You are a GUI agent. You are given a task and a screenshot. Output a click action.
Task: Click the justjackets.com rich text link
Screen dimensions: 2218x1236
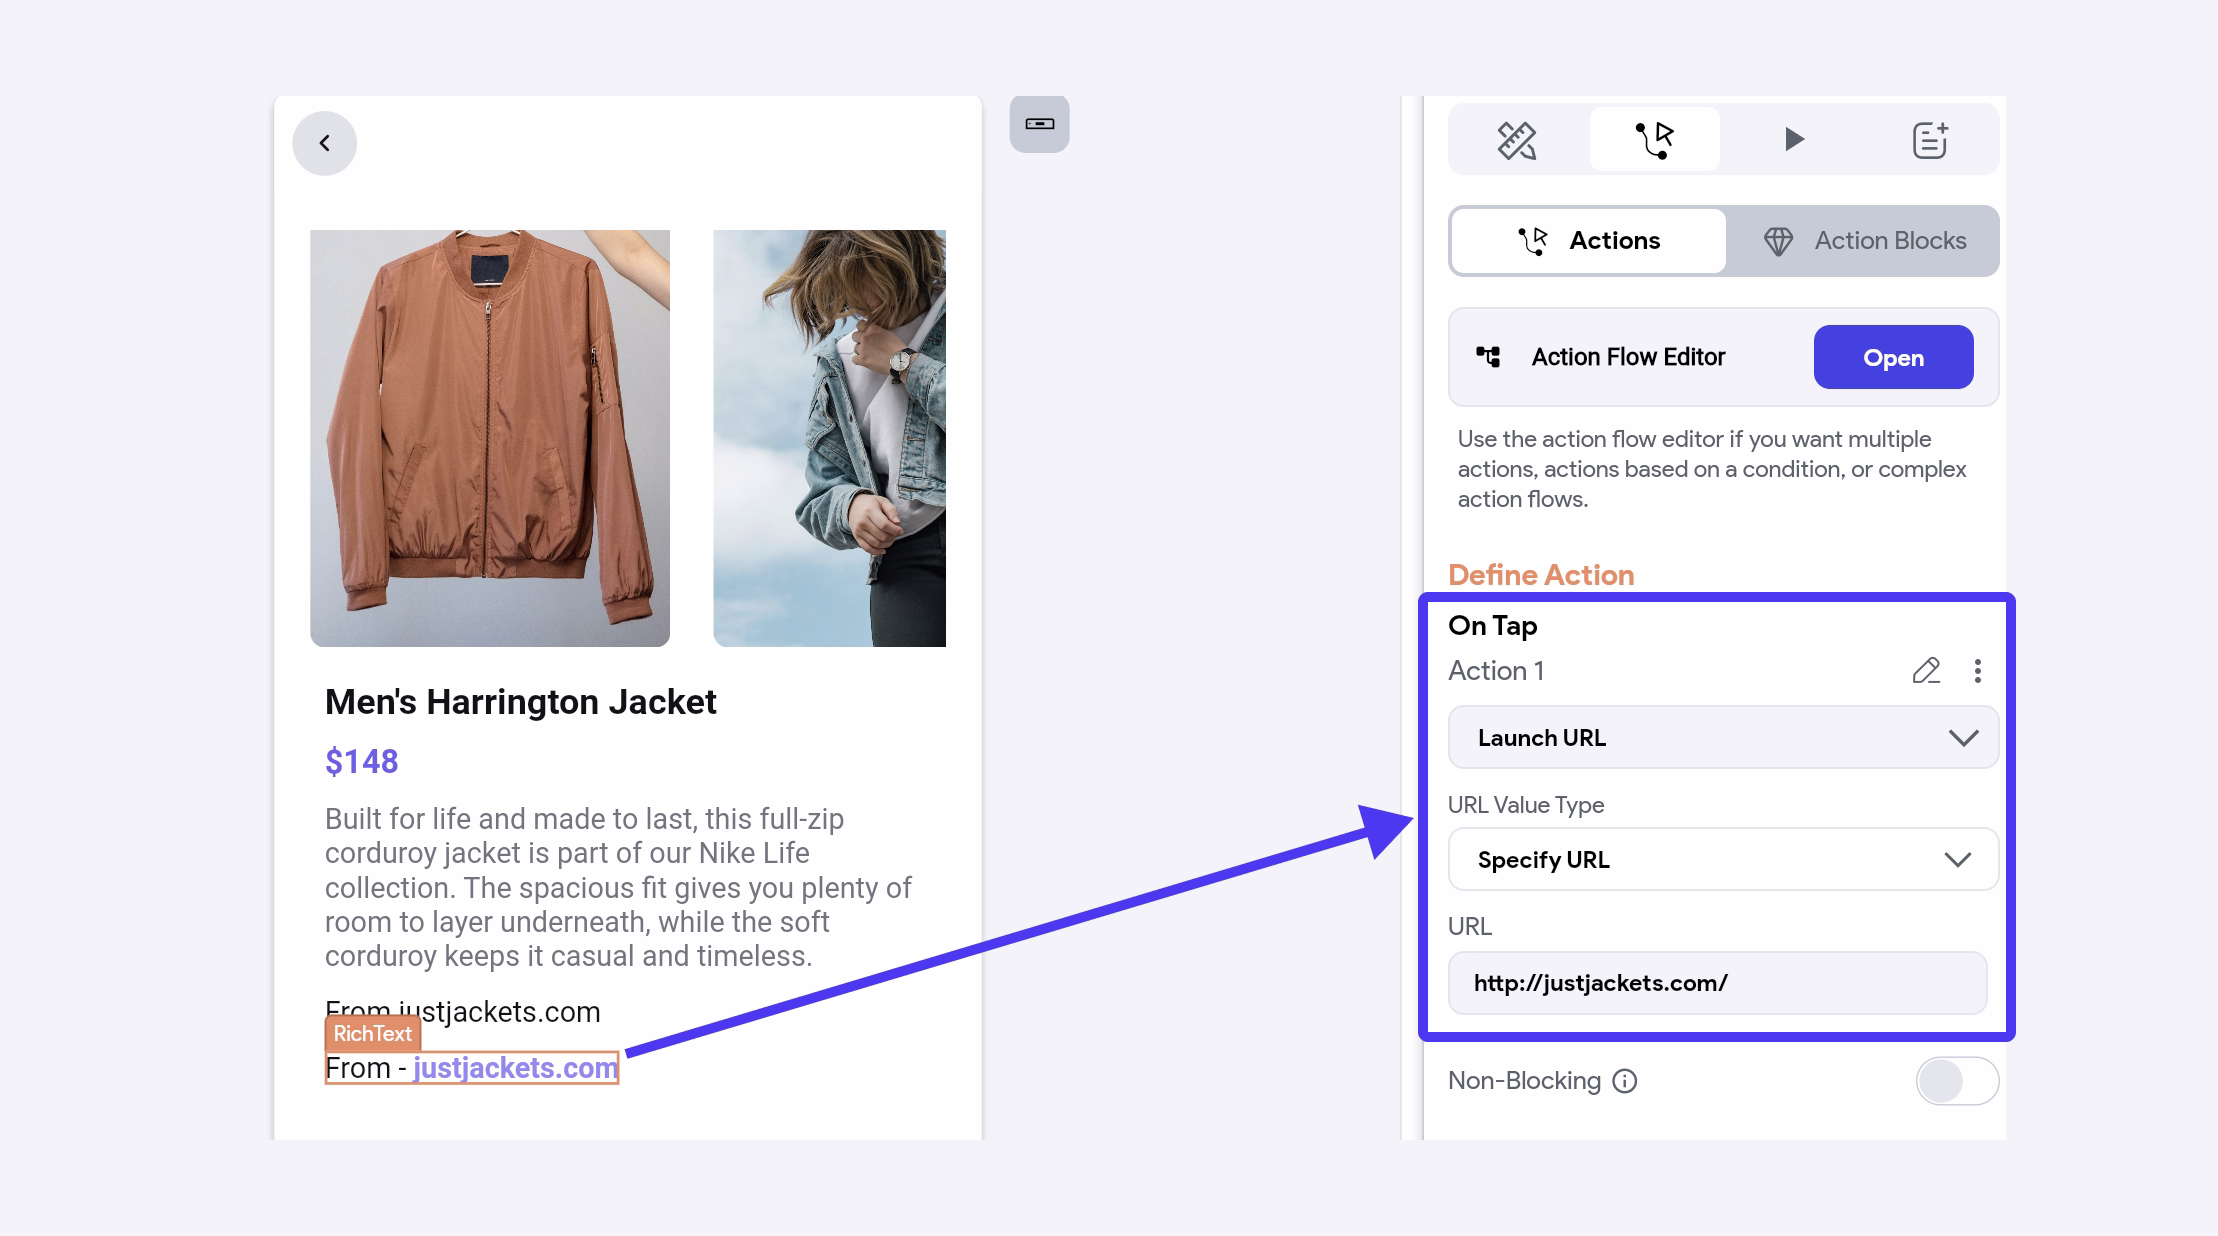point(515,1068)
